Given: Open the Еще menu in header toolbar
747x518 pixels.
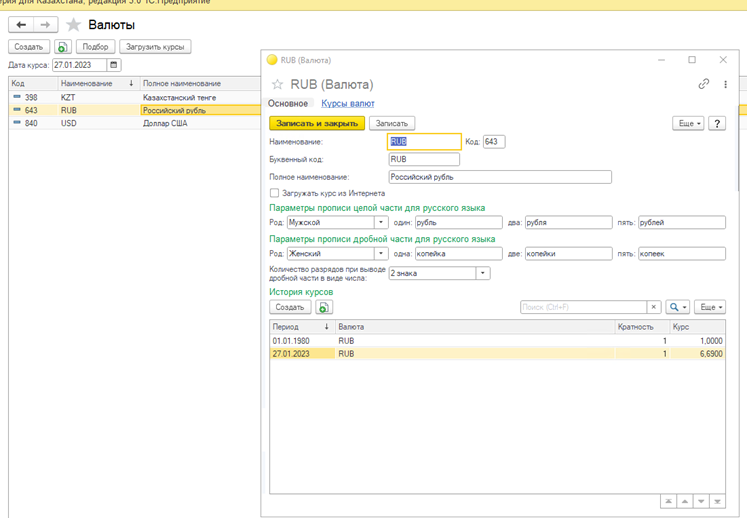Looking at the screenshot, I should (x=686, y=124).
